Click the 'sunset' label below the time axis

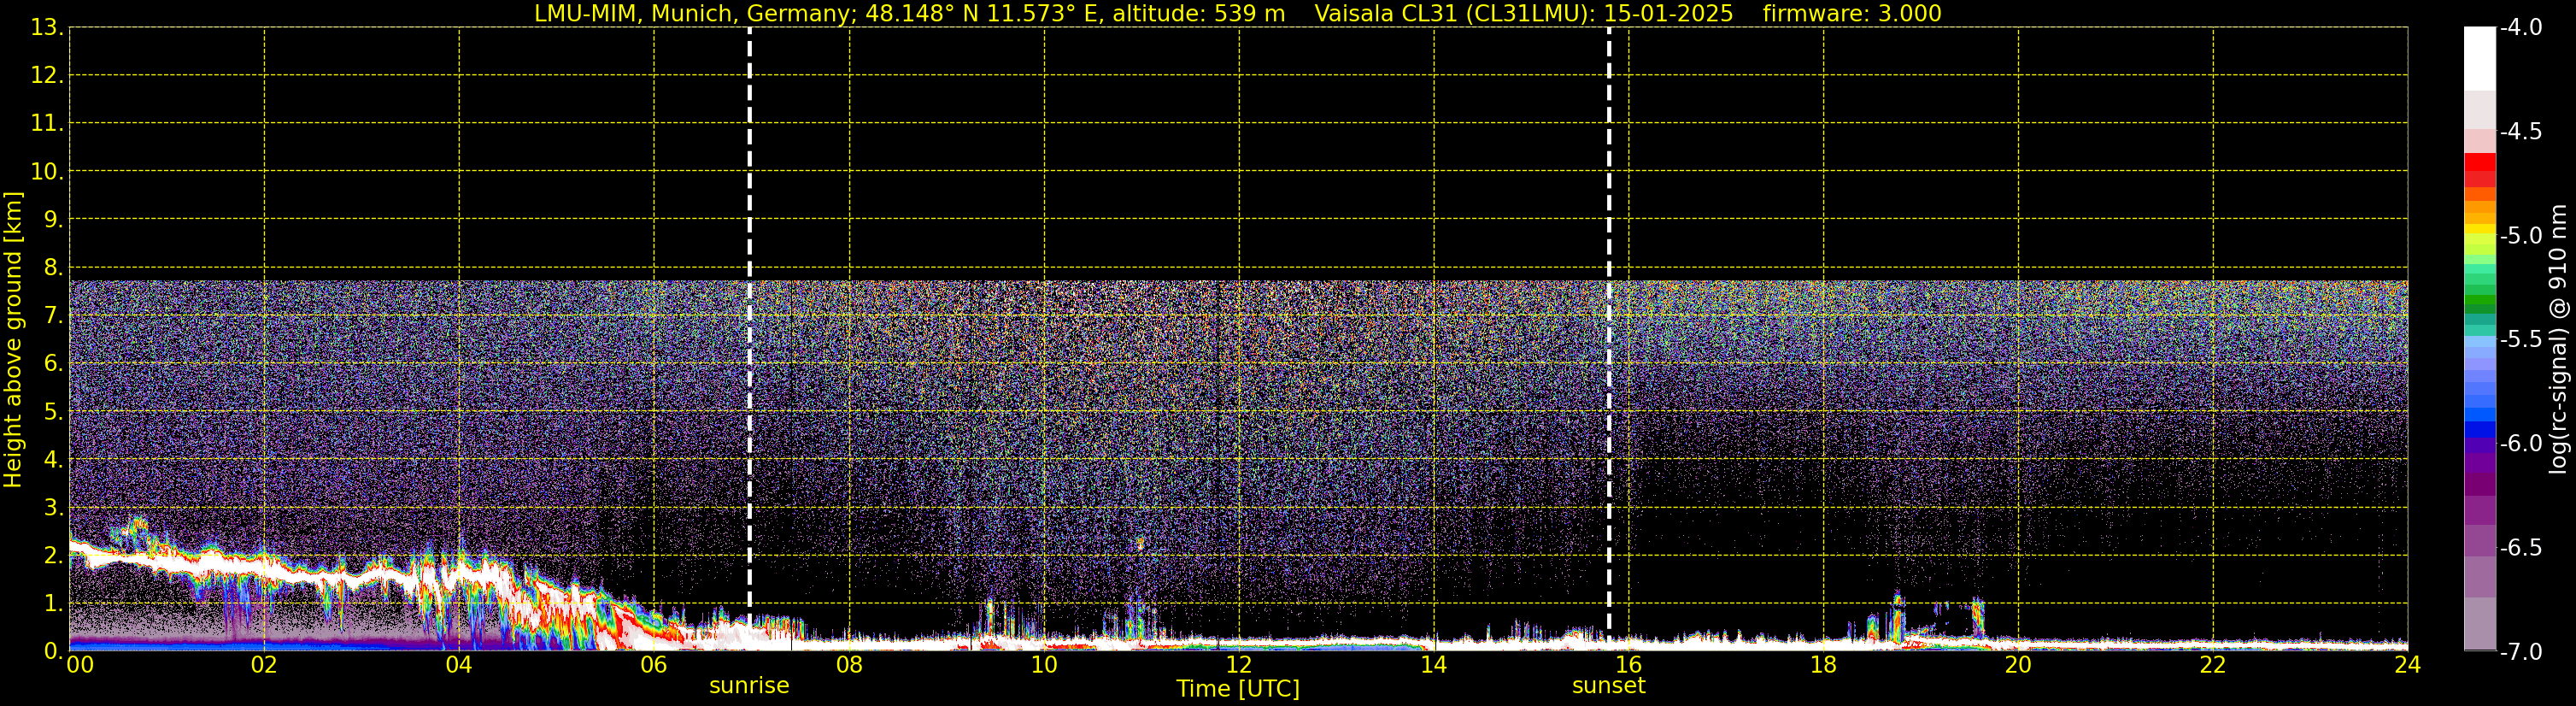click(x=1608, y=686)
